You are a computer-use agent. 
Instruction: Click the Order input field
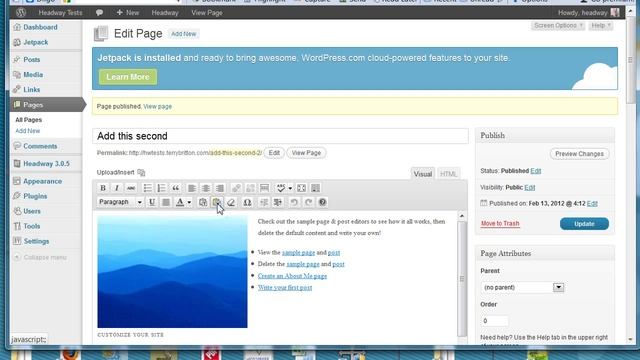(494, 321)
